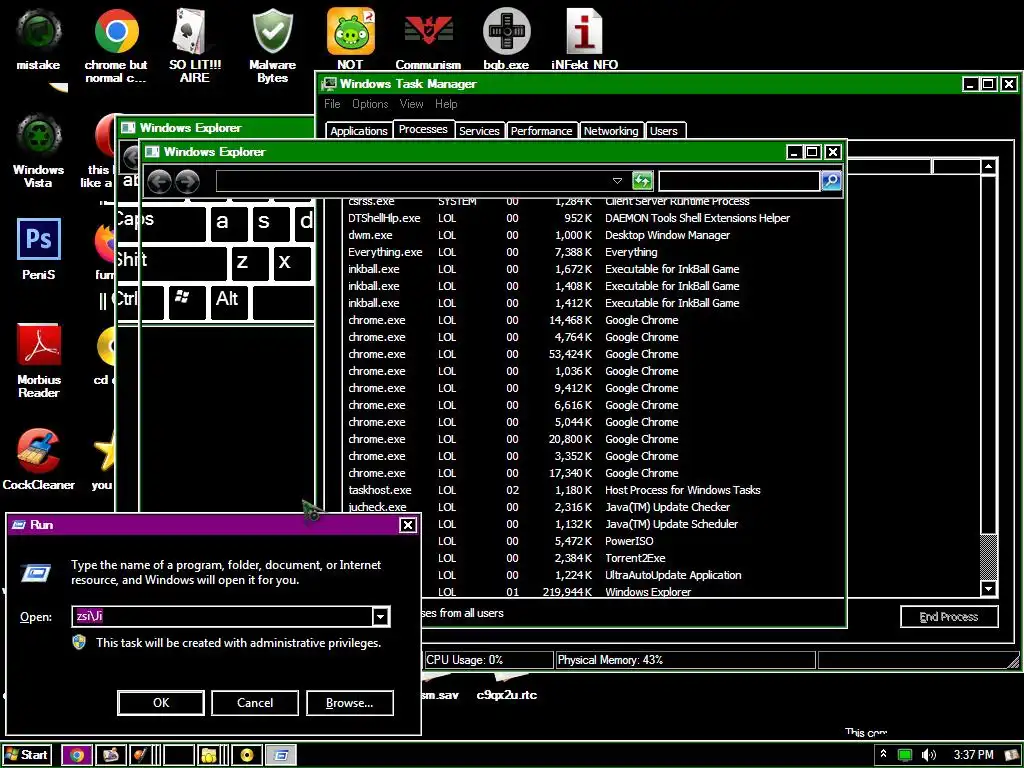Open the File menu in Task Manager
The width and height of the screenshot is (1024, 768).
(x=332, y=104)
